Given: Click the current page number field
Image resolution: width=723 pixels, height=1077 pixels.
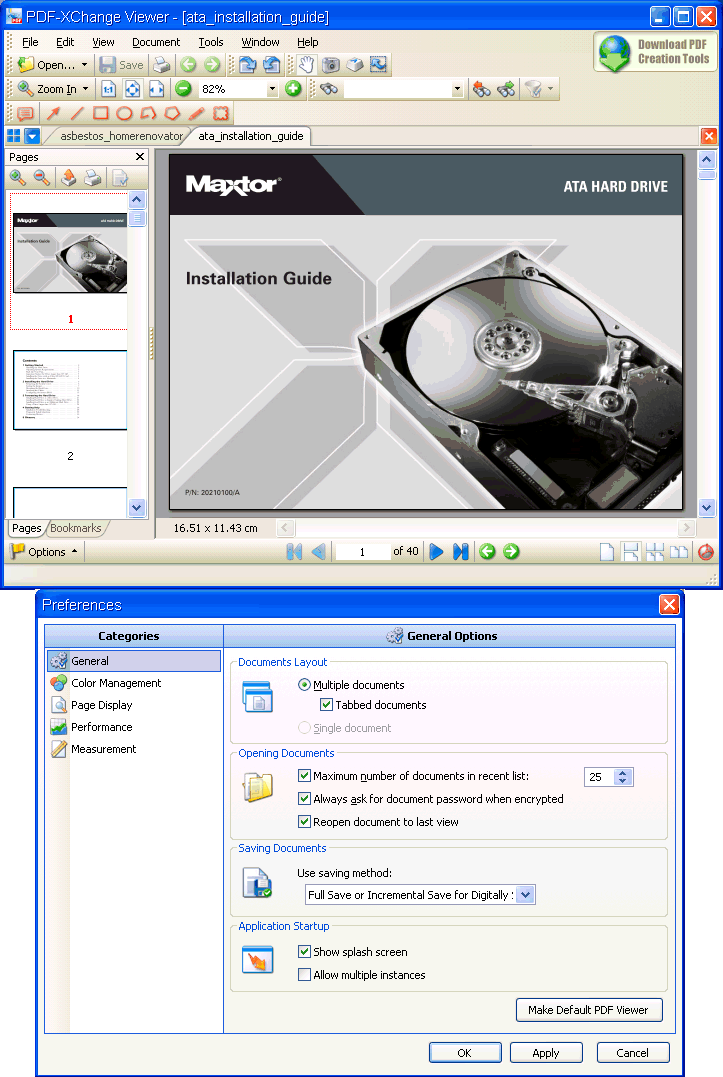Looking at the screenshot, I should (x=362, y=552).
